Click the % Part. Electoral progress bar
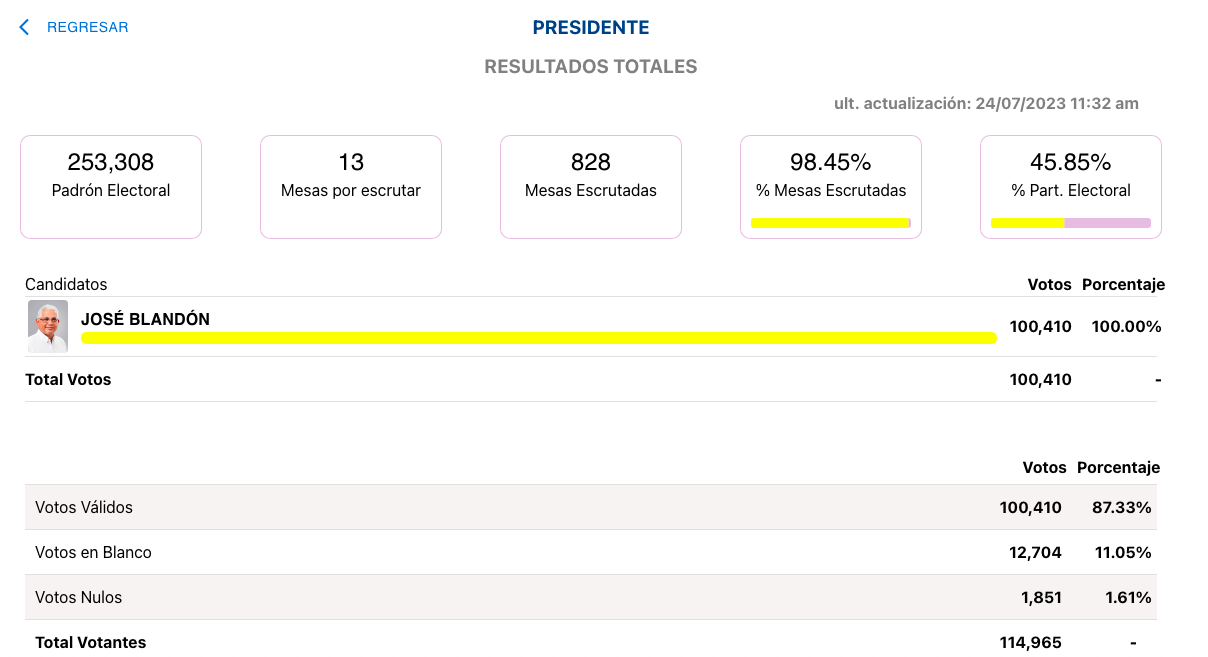This screenshot has height=657, width=1208. tap(1071, 223)
